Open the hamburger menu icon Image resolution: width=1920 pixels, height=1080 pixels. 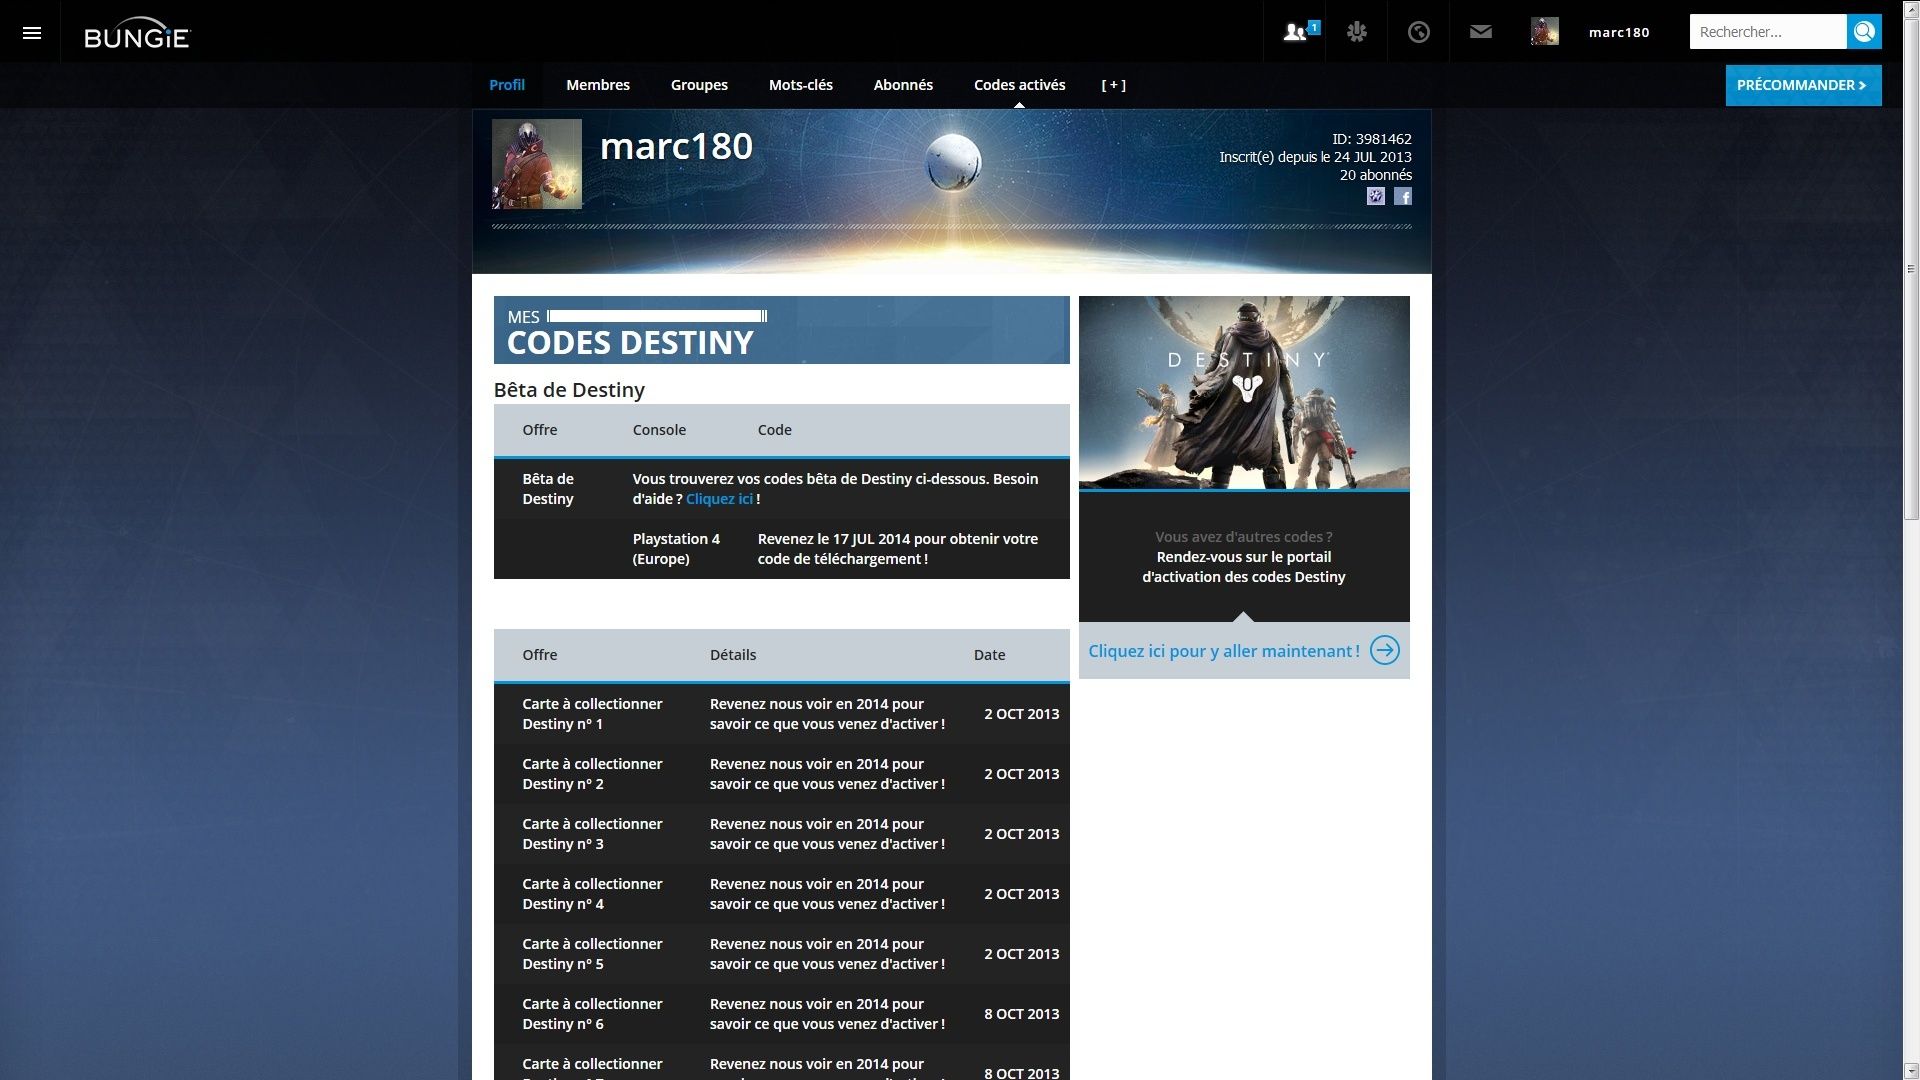tap(31, 32)
